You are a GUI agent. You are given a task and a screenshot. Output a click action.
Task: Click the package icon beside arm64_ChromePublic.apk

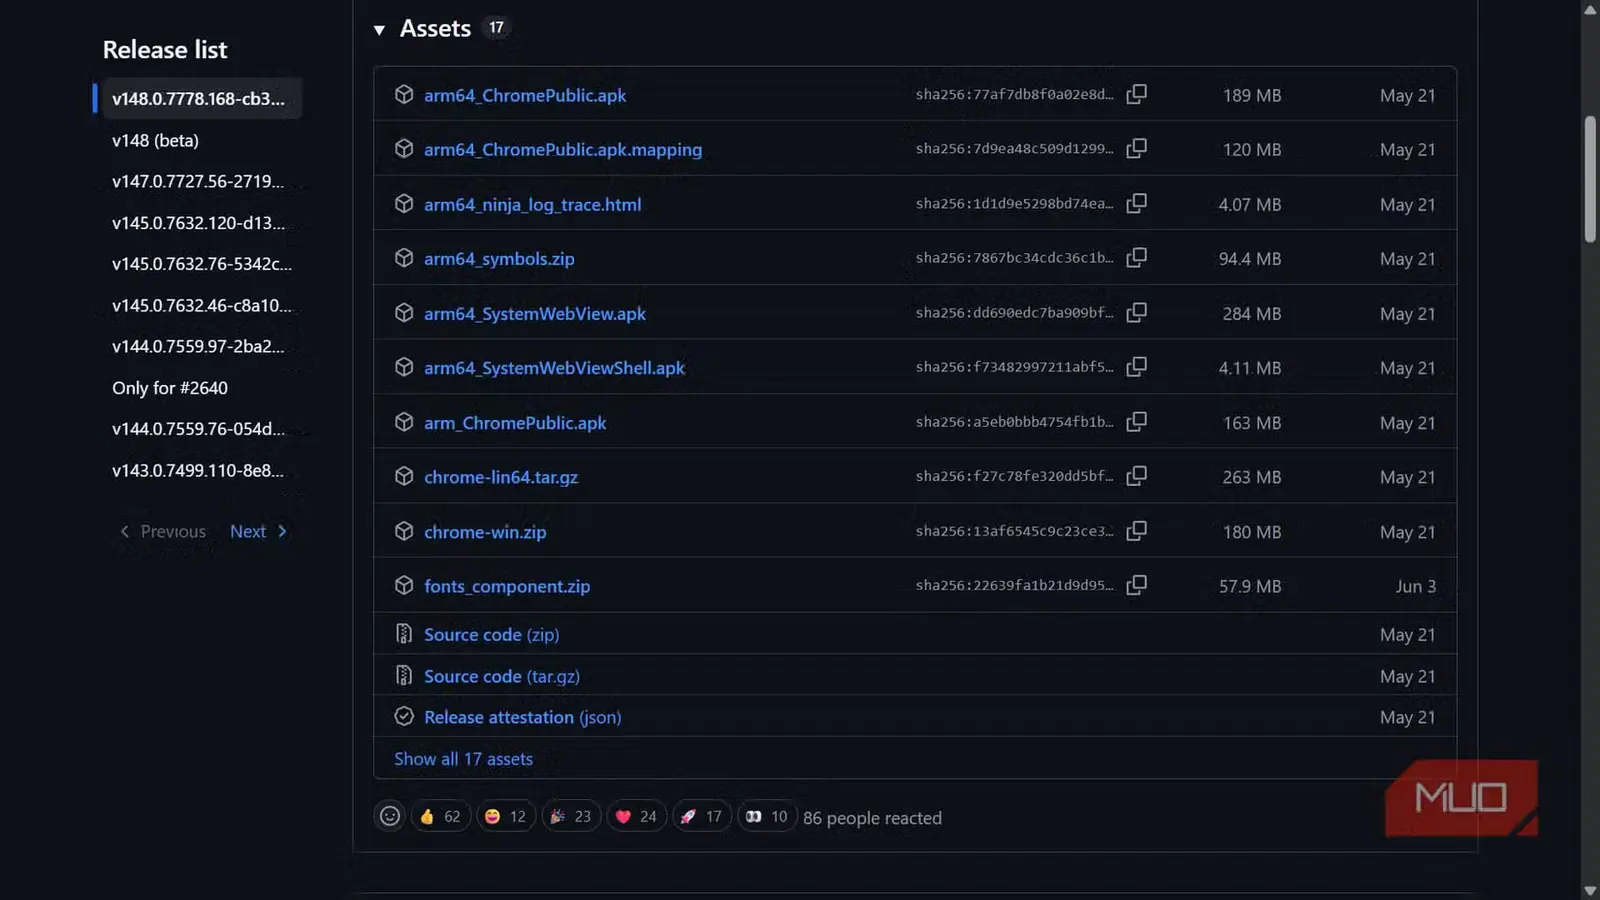pos(404,94)
